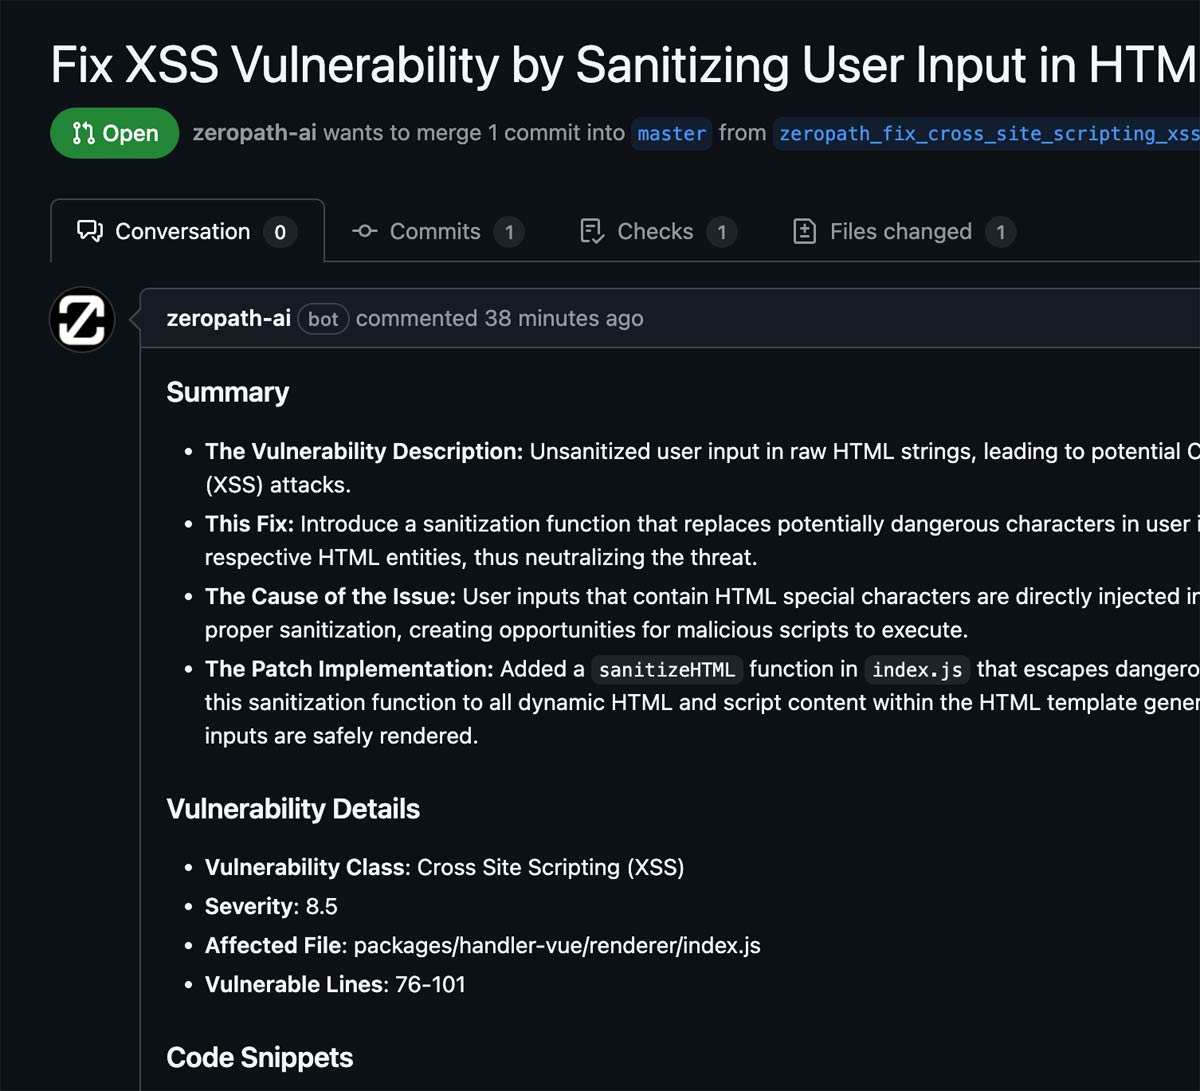Click the zeropath-ai avatar logo
Screen dimensions: 1200x1091
point(82,320)
